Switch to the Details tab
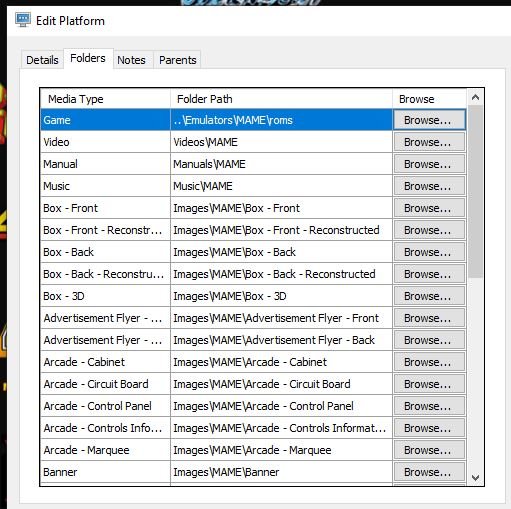511x509 pixels. (x=42, y=60)
